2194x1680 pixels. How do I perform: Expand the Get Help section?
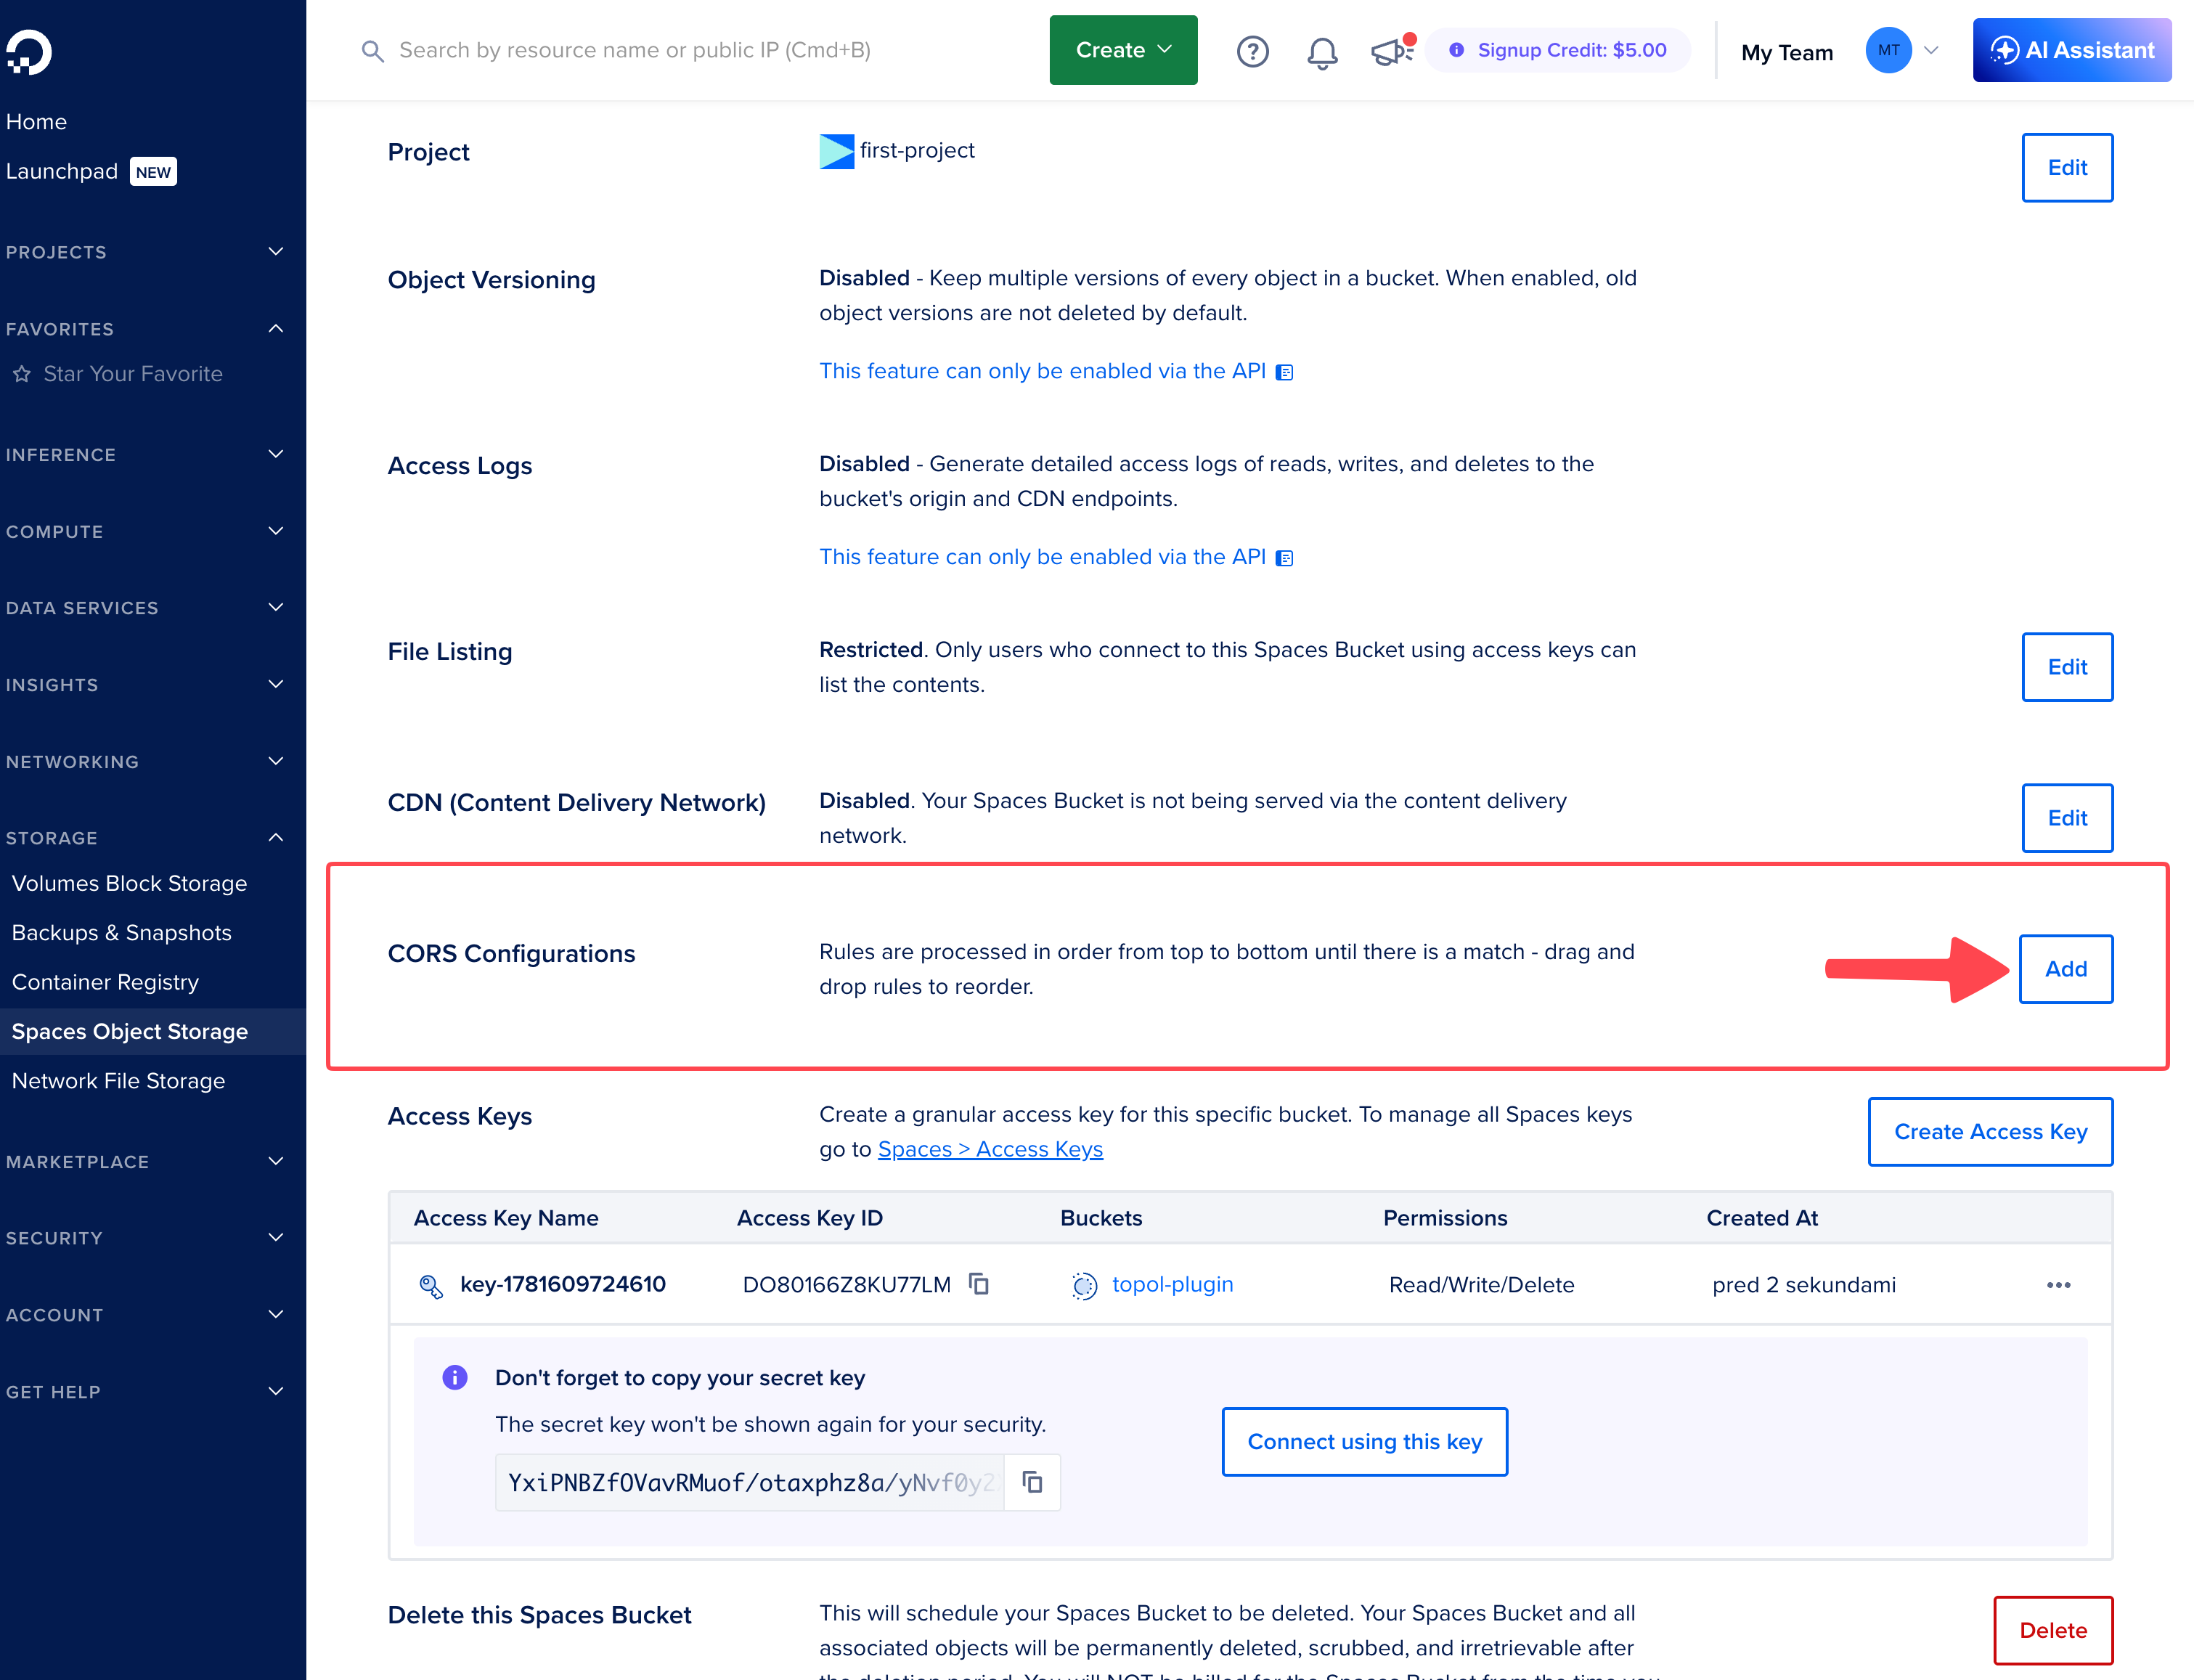click(x=276, y=1391)
